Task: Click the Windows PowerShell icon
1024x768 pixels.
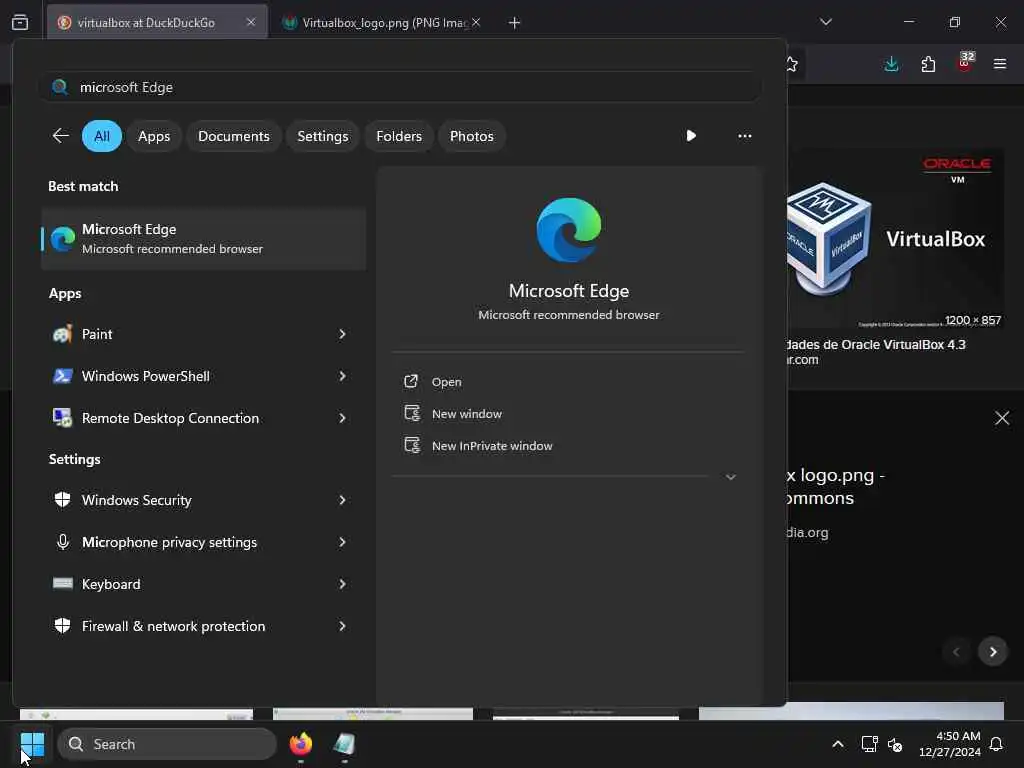Action: pos(63,376)
